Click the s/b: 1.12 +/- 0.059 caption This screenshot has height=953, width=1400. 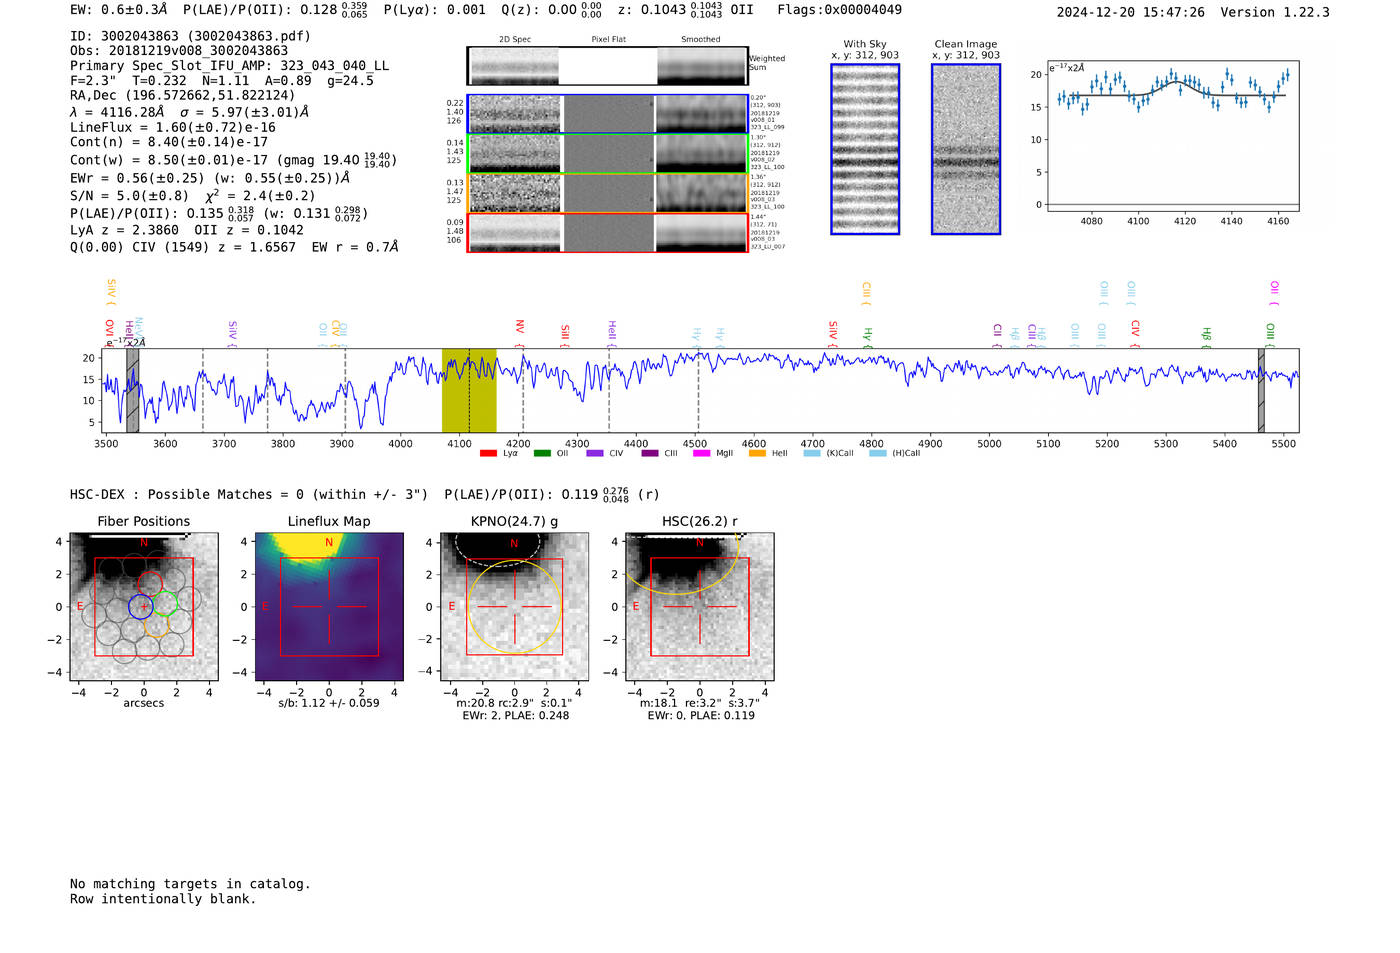click(329, 703)
